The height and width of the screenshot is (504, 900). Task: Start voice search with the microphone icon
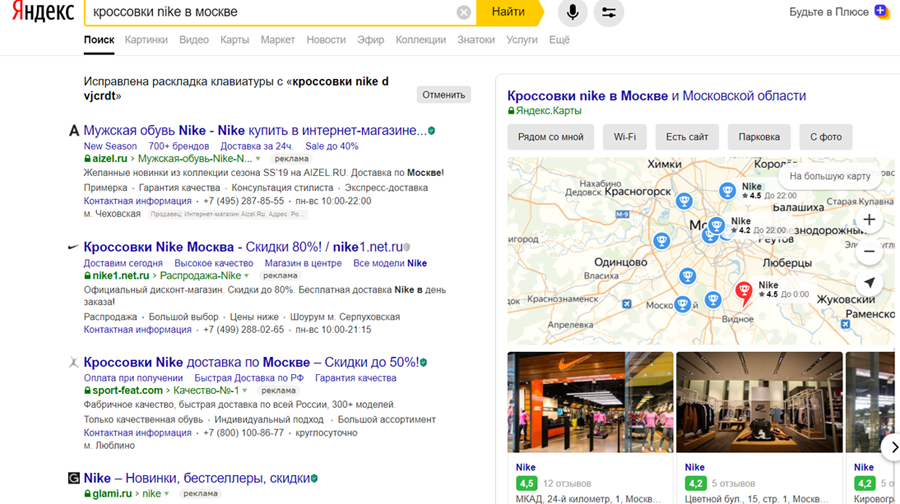click(x=573, y=13)
